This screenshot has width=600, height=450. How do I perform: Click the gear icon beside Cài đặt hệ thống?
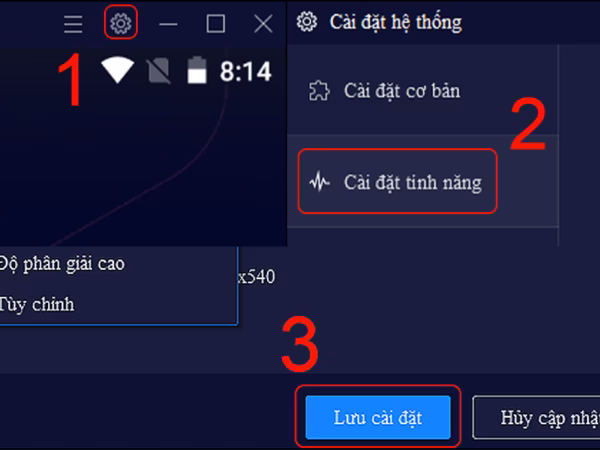click(307, 22)
